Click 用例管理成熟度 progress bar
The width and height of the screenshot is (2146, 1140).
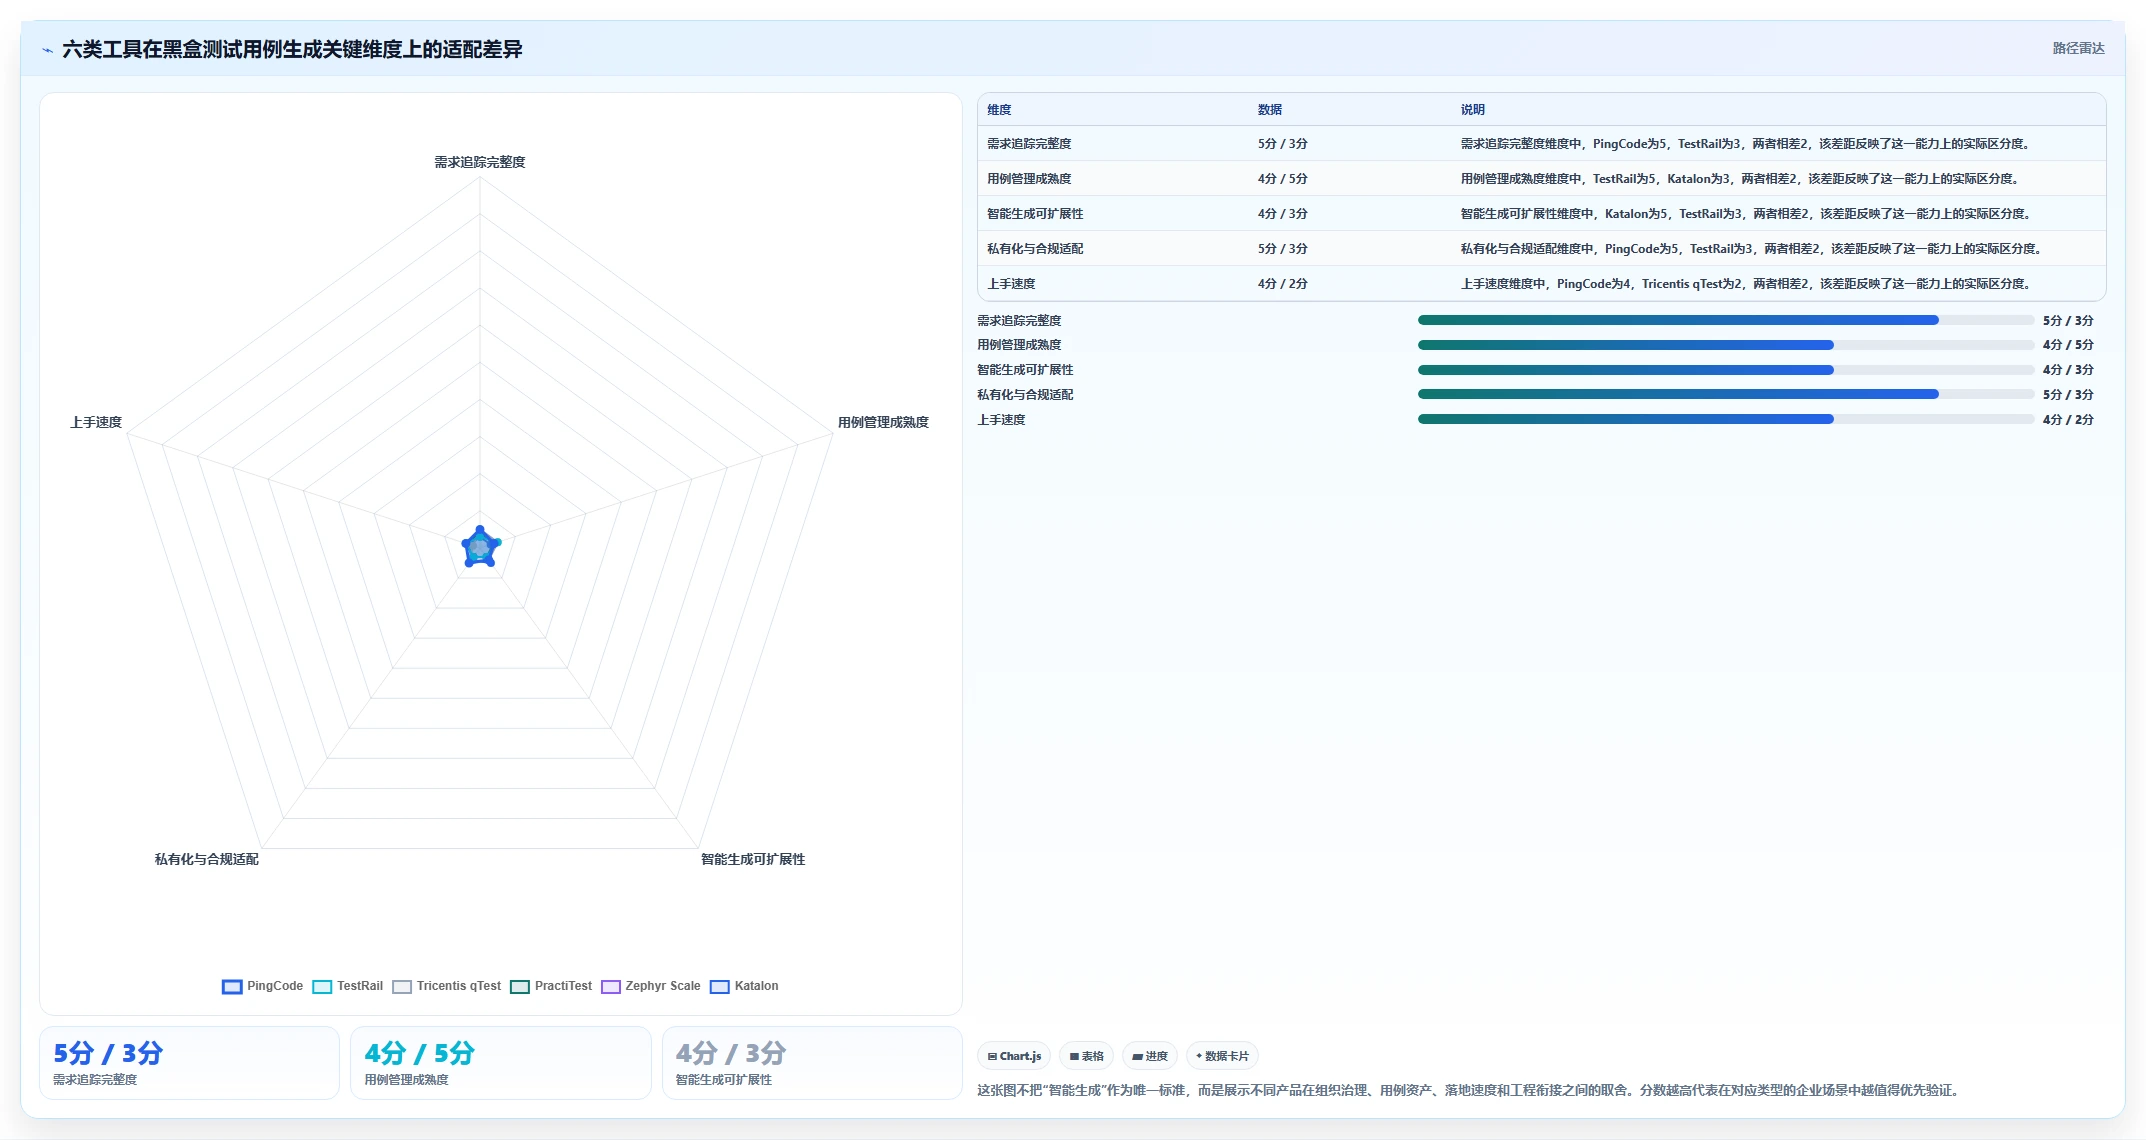click(1725, 345)
